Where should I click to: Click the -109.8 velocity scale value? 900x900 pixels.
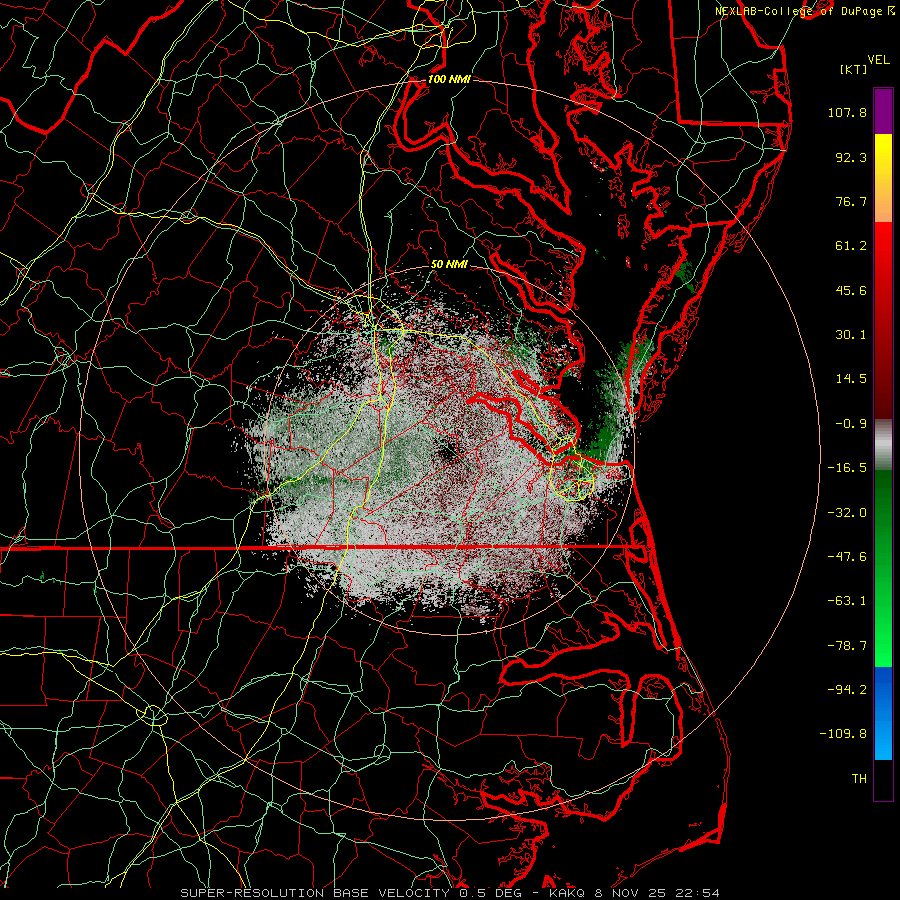843,734
